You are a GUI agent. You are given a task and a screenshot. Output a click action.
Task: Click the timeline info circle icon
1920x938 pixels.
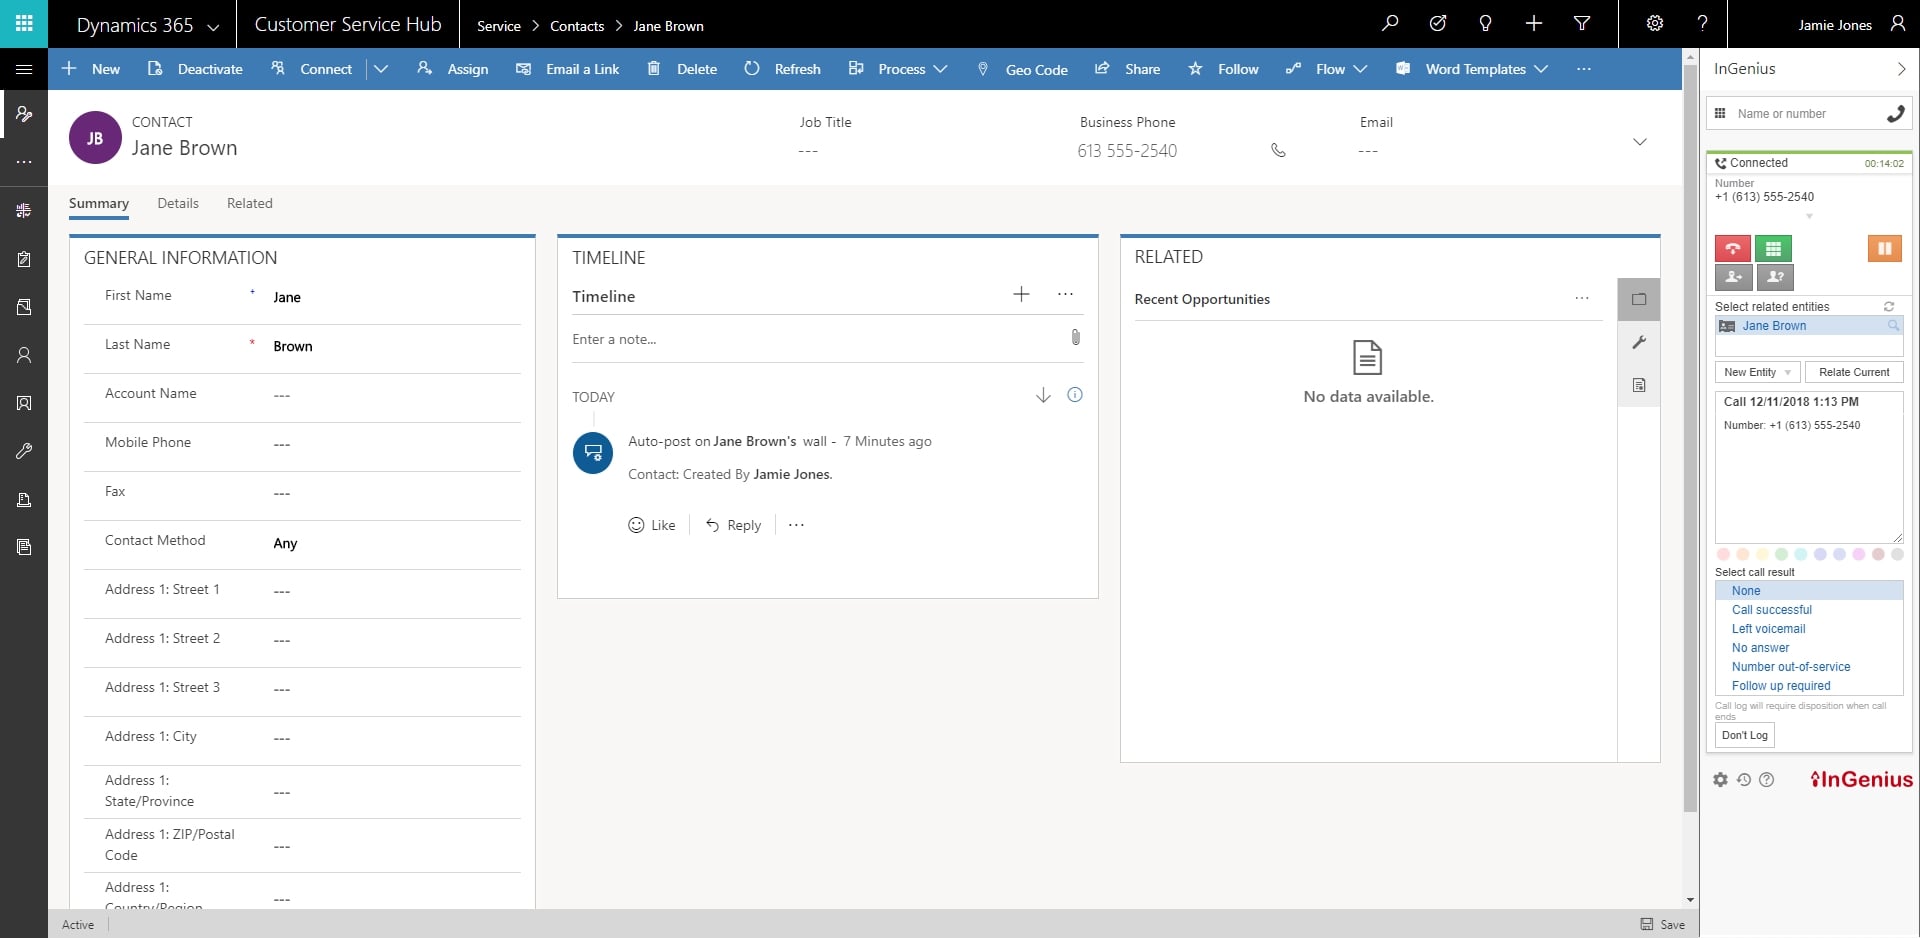1075,395
